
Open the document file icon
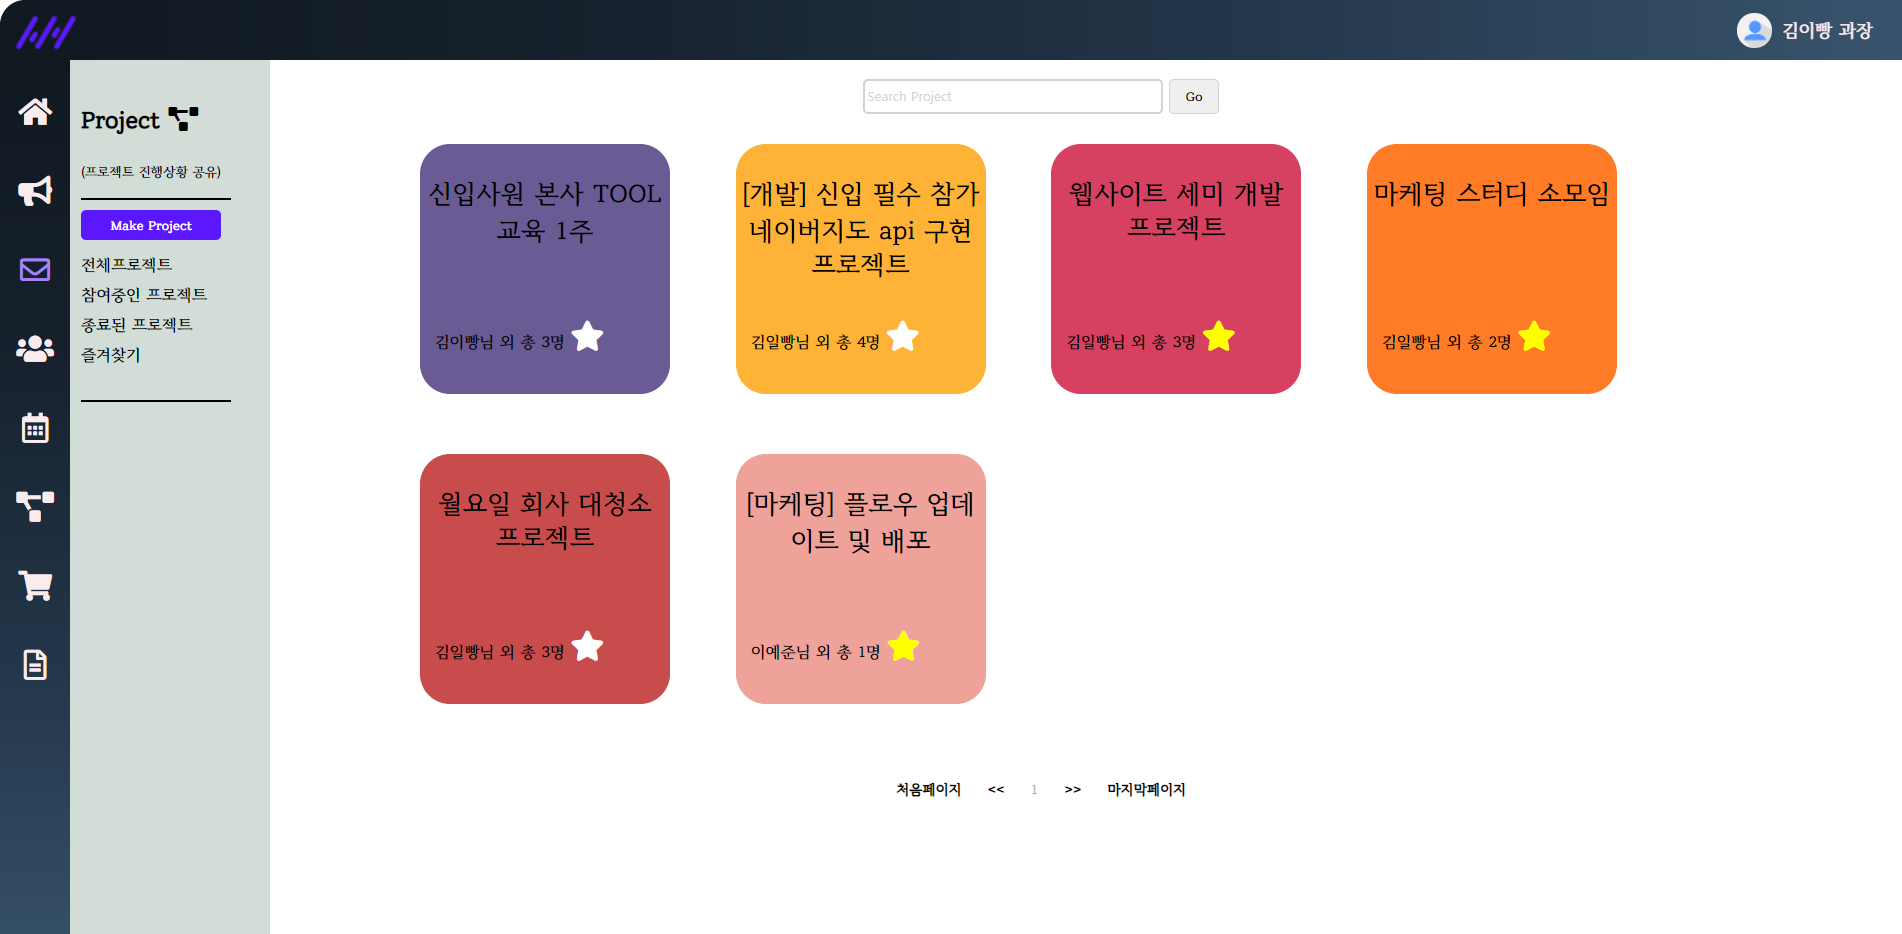[x=35, y=664]
